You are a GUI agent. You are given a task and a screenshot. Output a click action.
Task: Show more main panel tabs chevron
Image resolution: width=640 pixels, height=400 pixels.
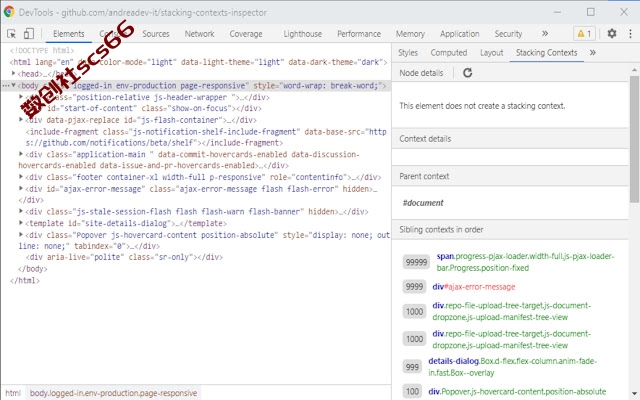(545, 33)
